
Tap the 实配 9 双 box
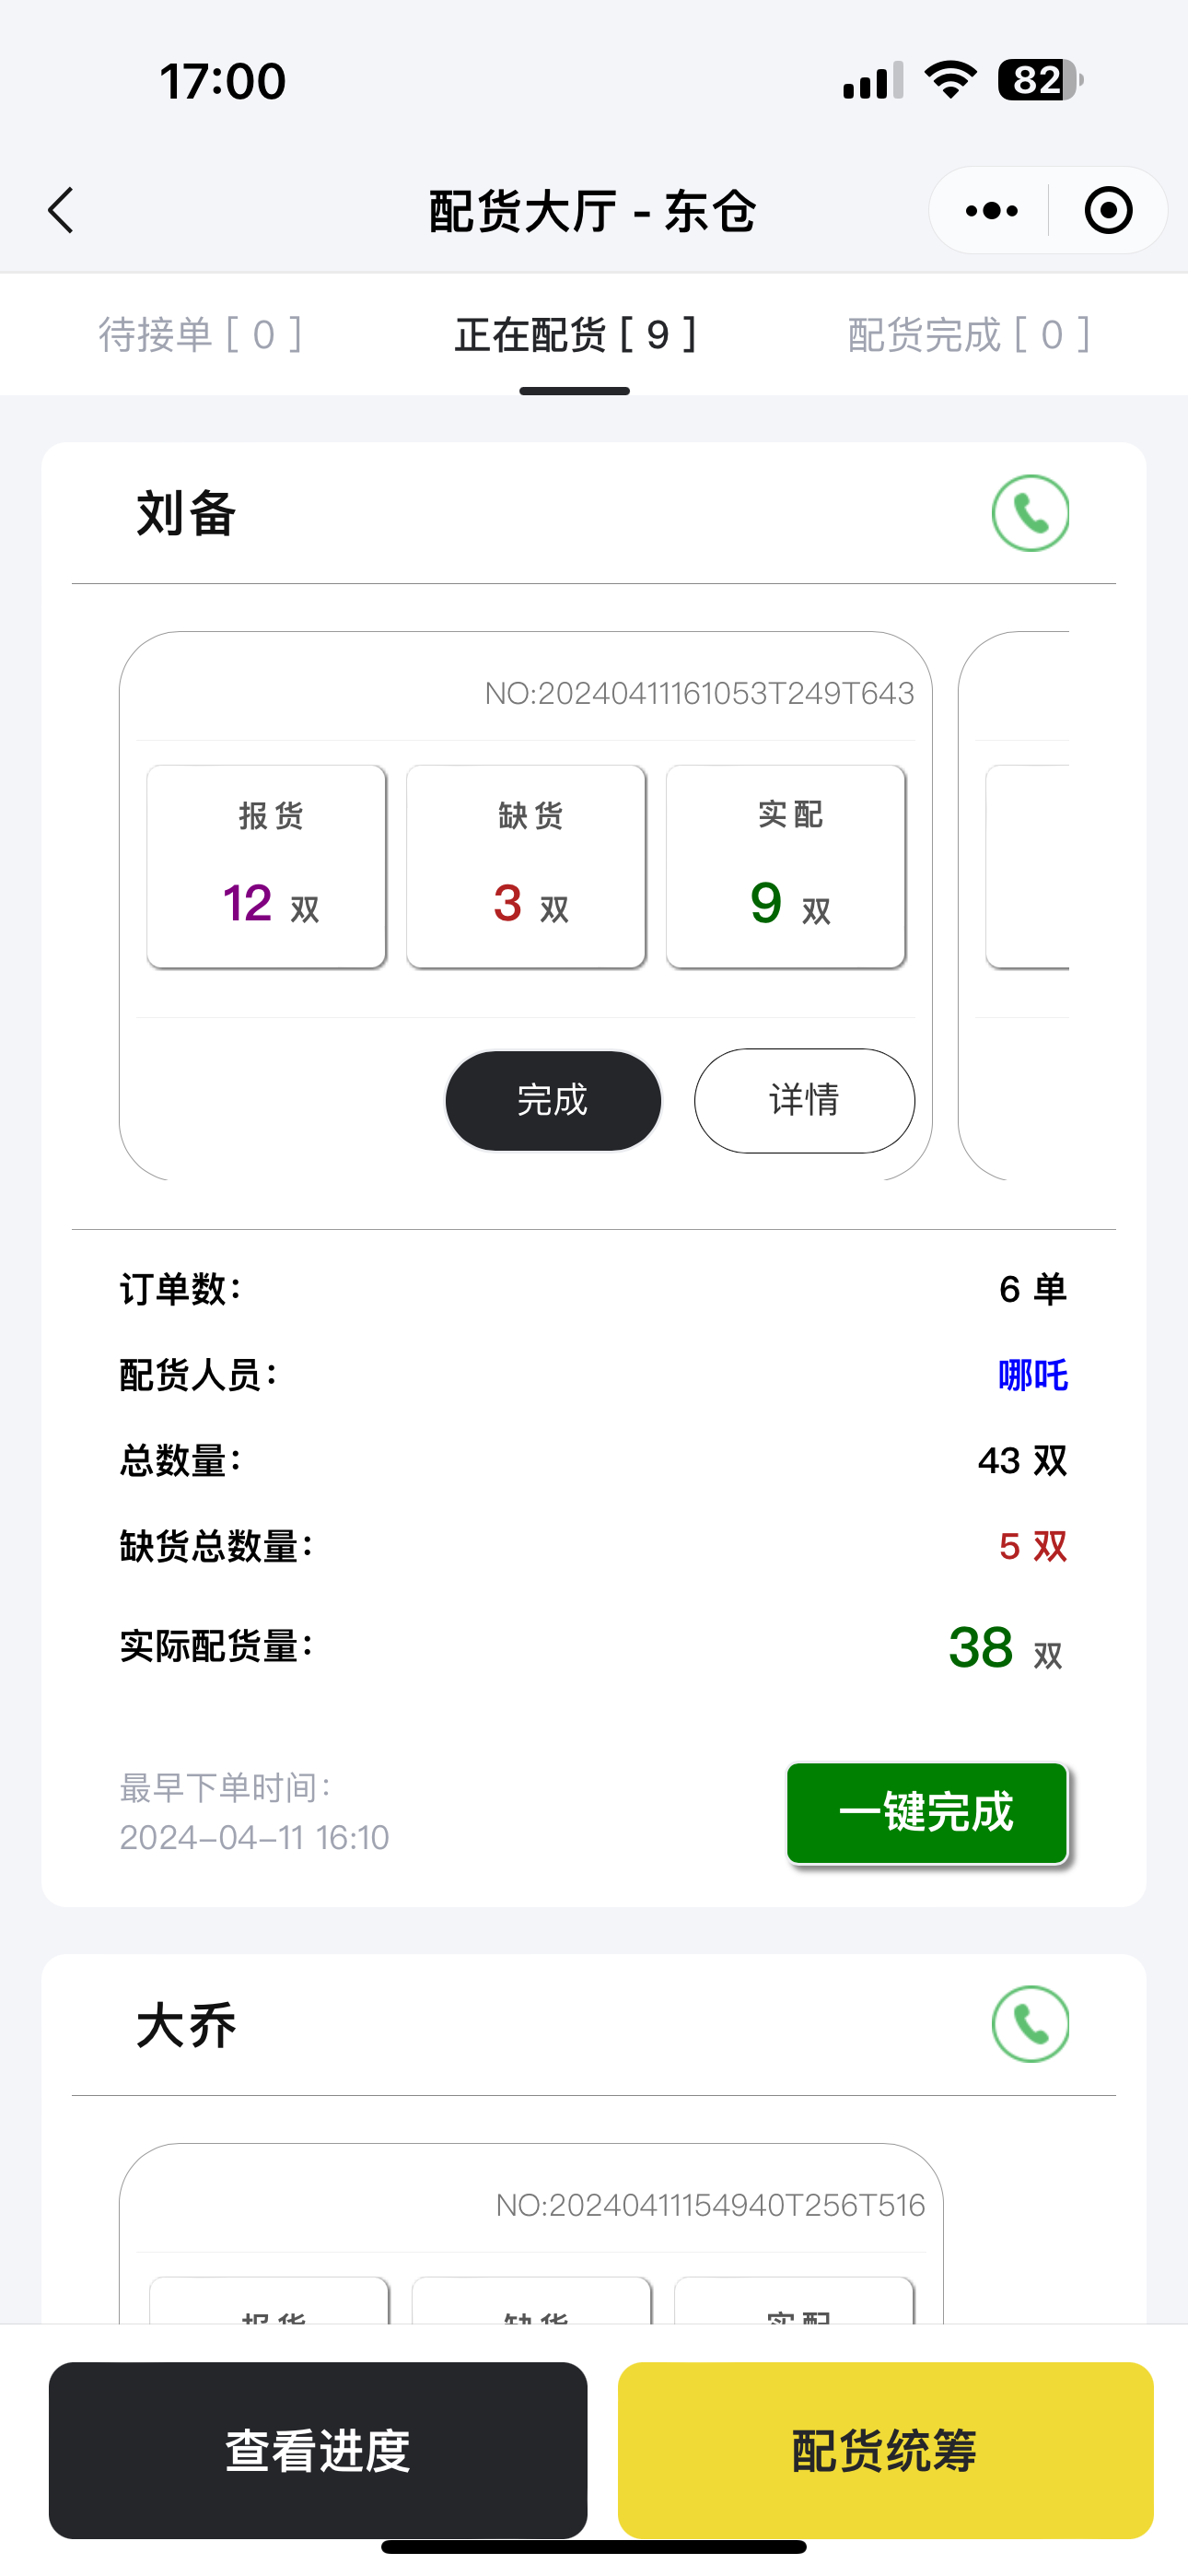[x=787, y=866]
